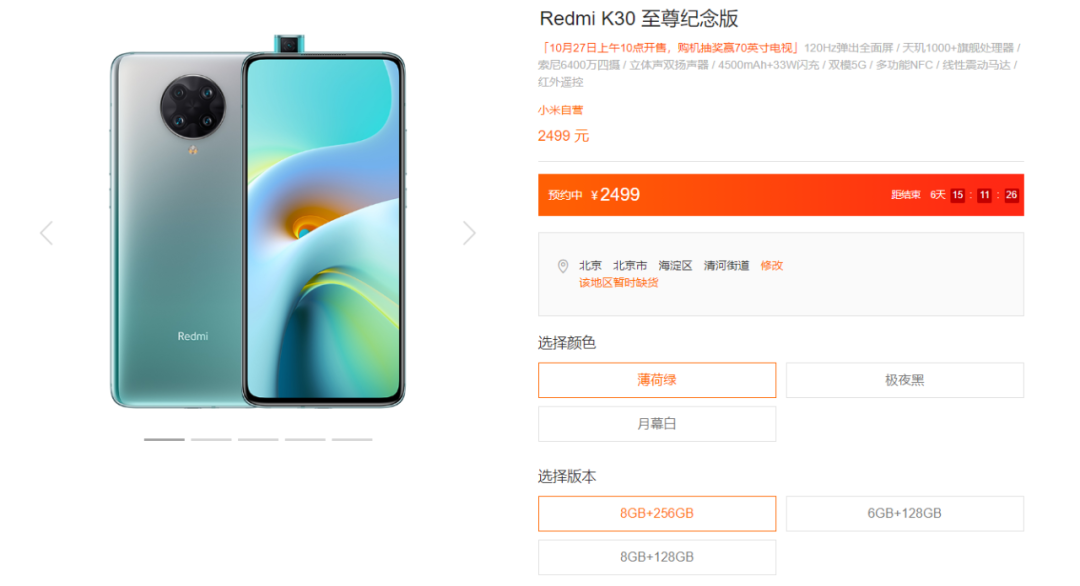Jump to the fifth carousel indicator bar
Image resolution: width=1080 pixels, height=586 pixels.
(x=352, y=439)
